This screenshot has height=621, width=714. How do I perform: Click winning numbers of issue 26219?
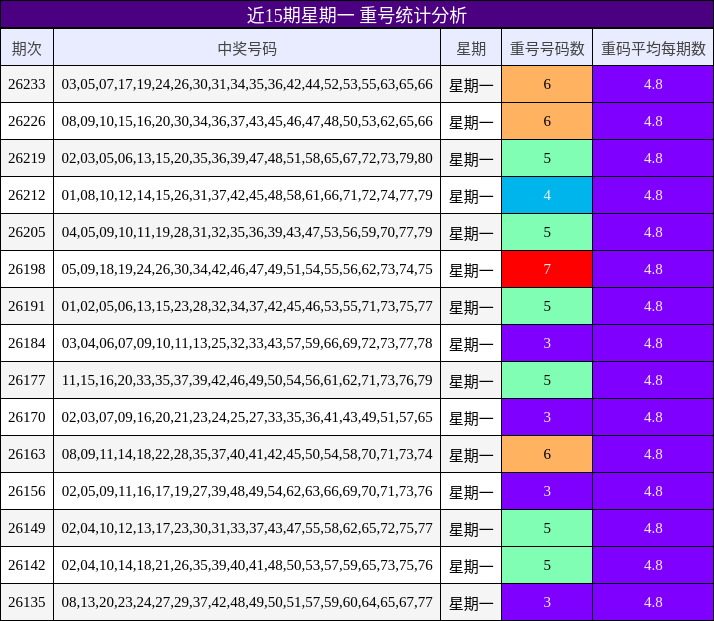247,158
